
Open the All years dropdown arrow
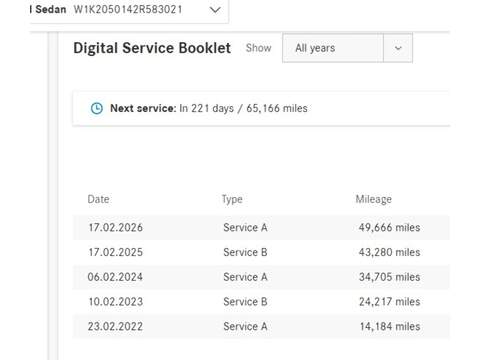[398, 48]
